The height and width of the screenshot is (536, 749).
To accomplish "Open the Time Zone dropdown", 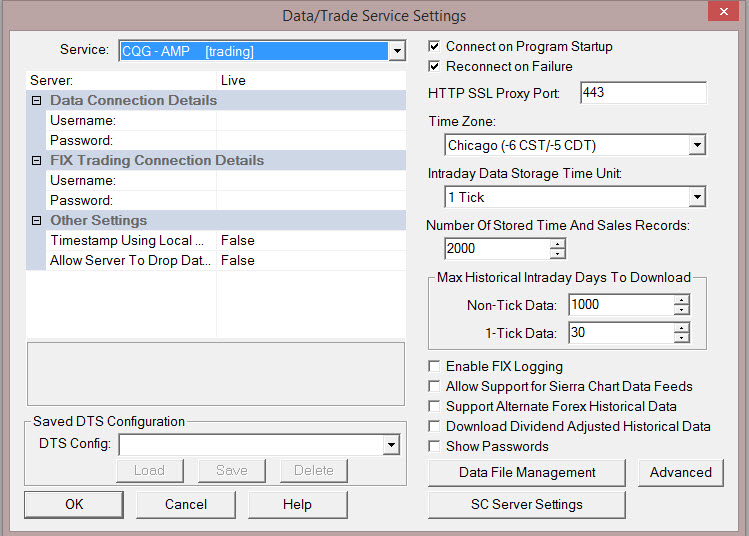I will point(697,146).
